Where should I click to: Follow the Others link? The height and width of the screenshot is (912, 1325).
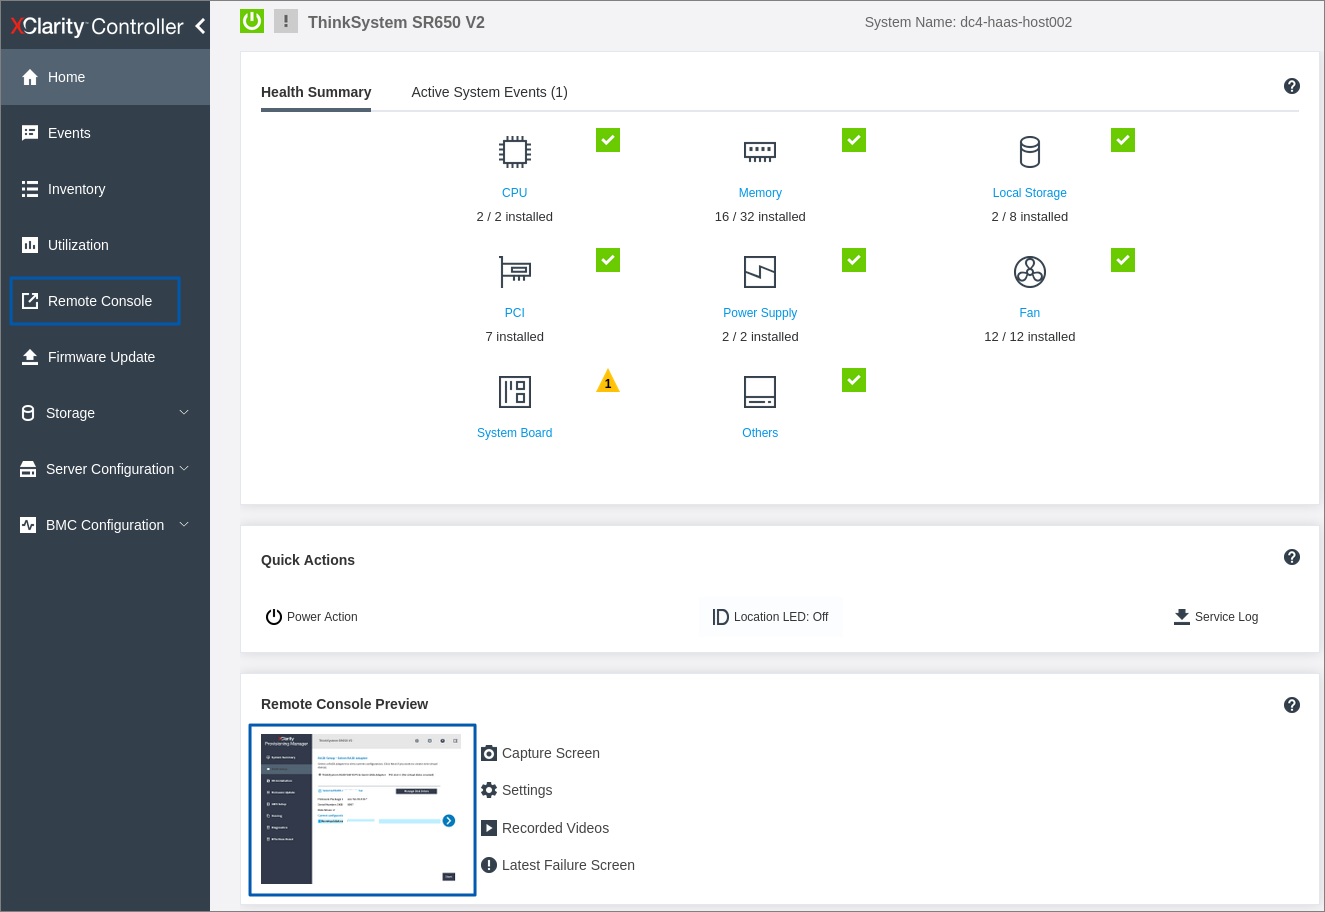(x=760, y=433)
